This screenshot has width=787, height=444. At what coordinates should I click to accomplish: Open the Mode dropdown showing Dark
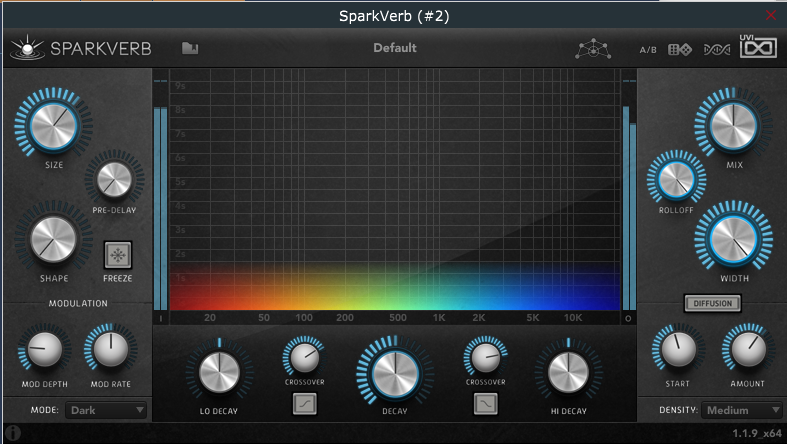[107, 410]
